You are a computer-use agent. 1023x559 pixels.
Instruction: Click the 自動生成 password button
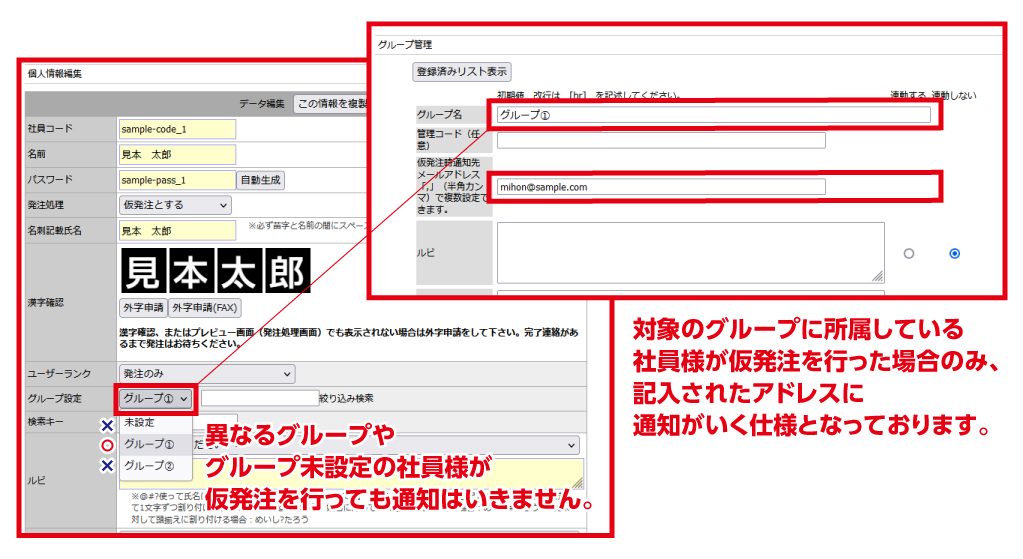point(260,180)
